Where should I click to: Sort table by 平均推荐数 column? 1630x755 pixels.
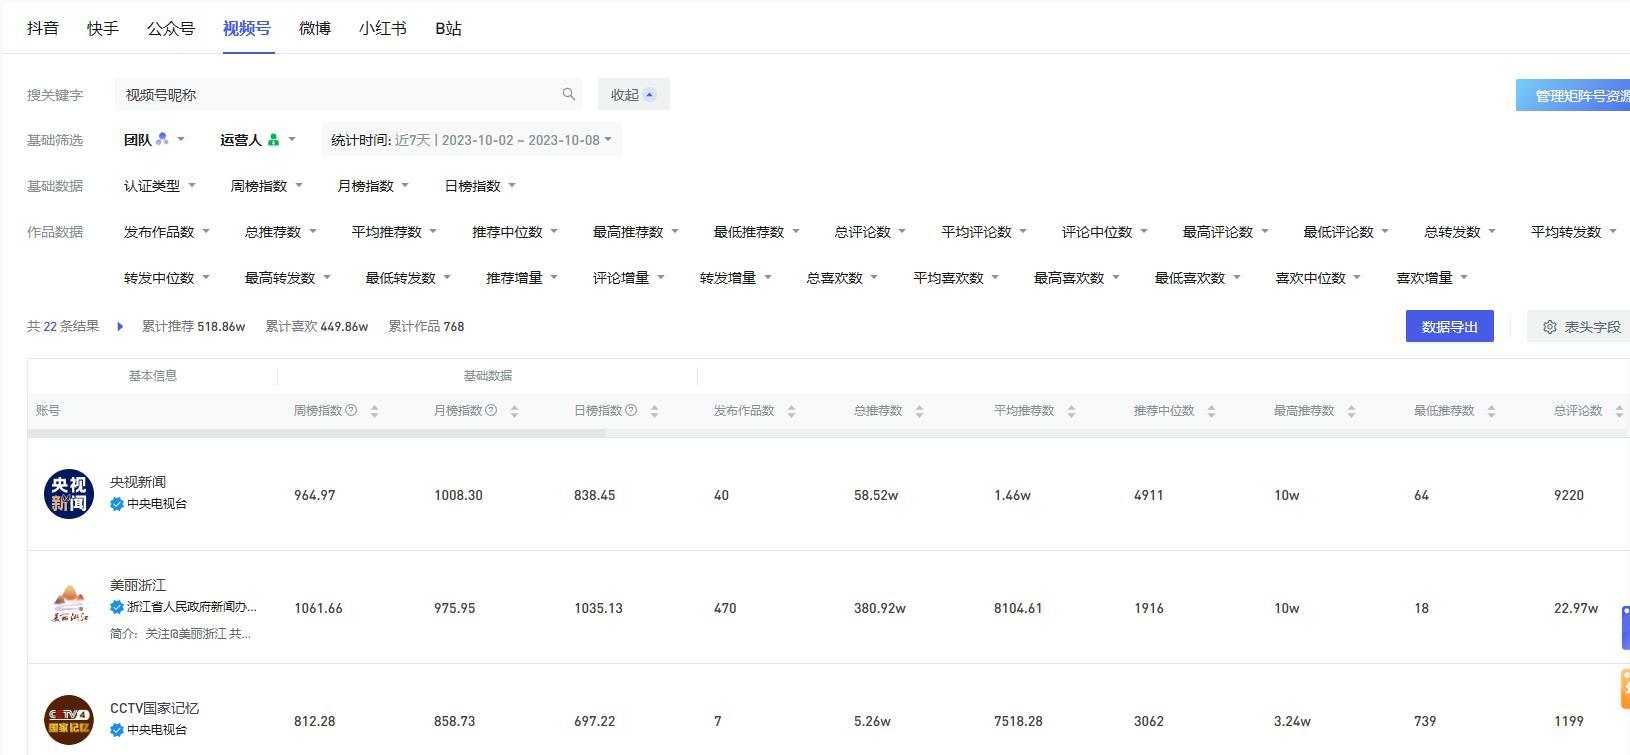pyautogui.click(x=1071, y=411)
